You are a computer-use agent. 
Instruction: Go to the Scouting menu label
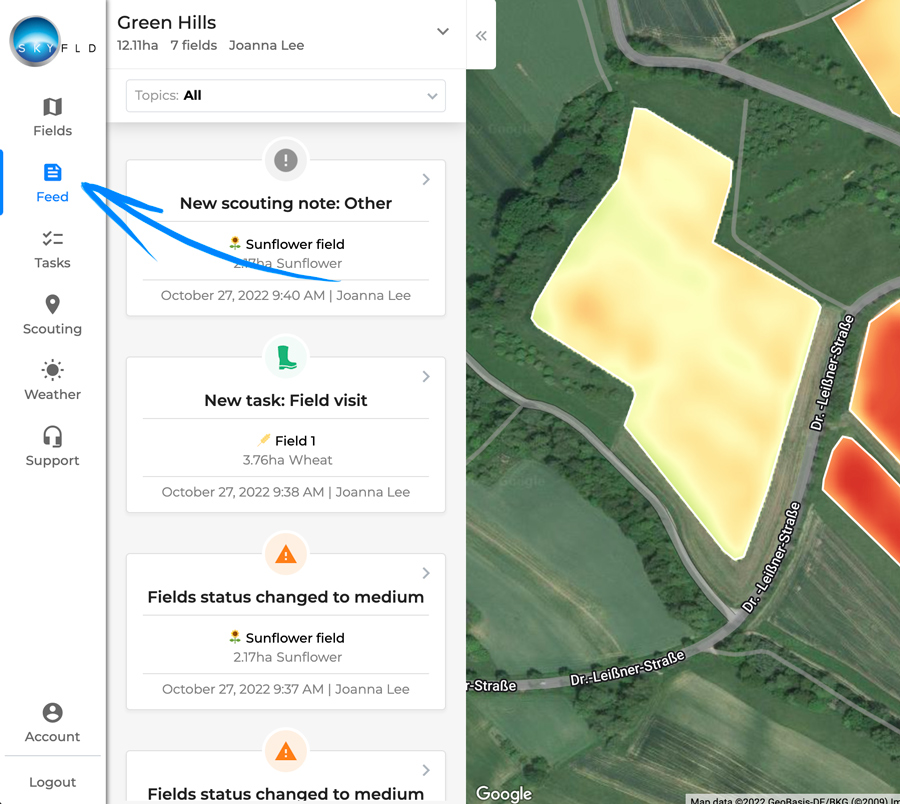(52, 329)
